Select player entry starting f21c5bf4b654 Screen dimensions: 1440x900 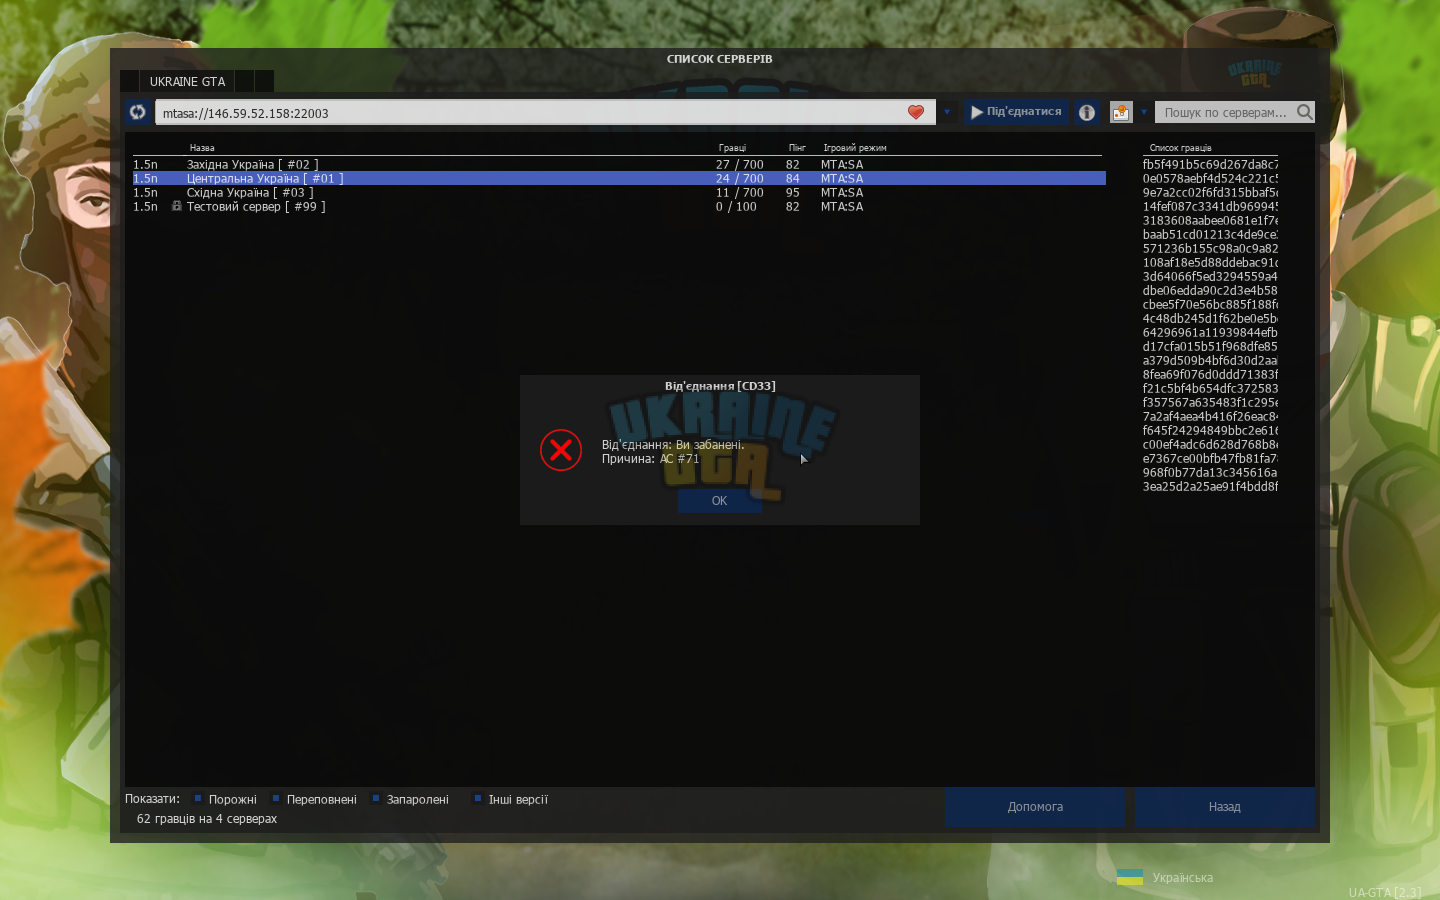(1210, 388)
